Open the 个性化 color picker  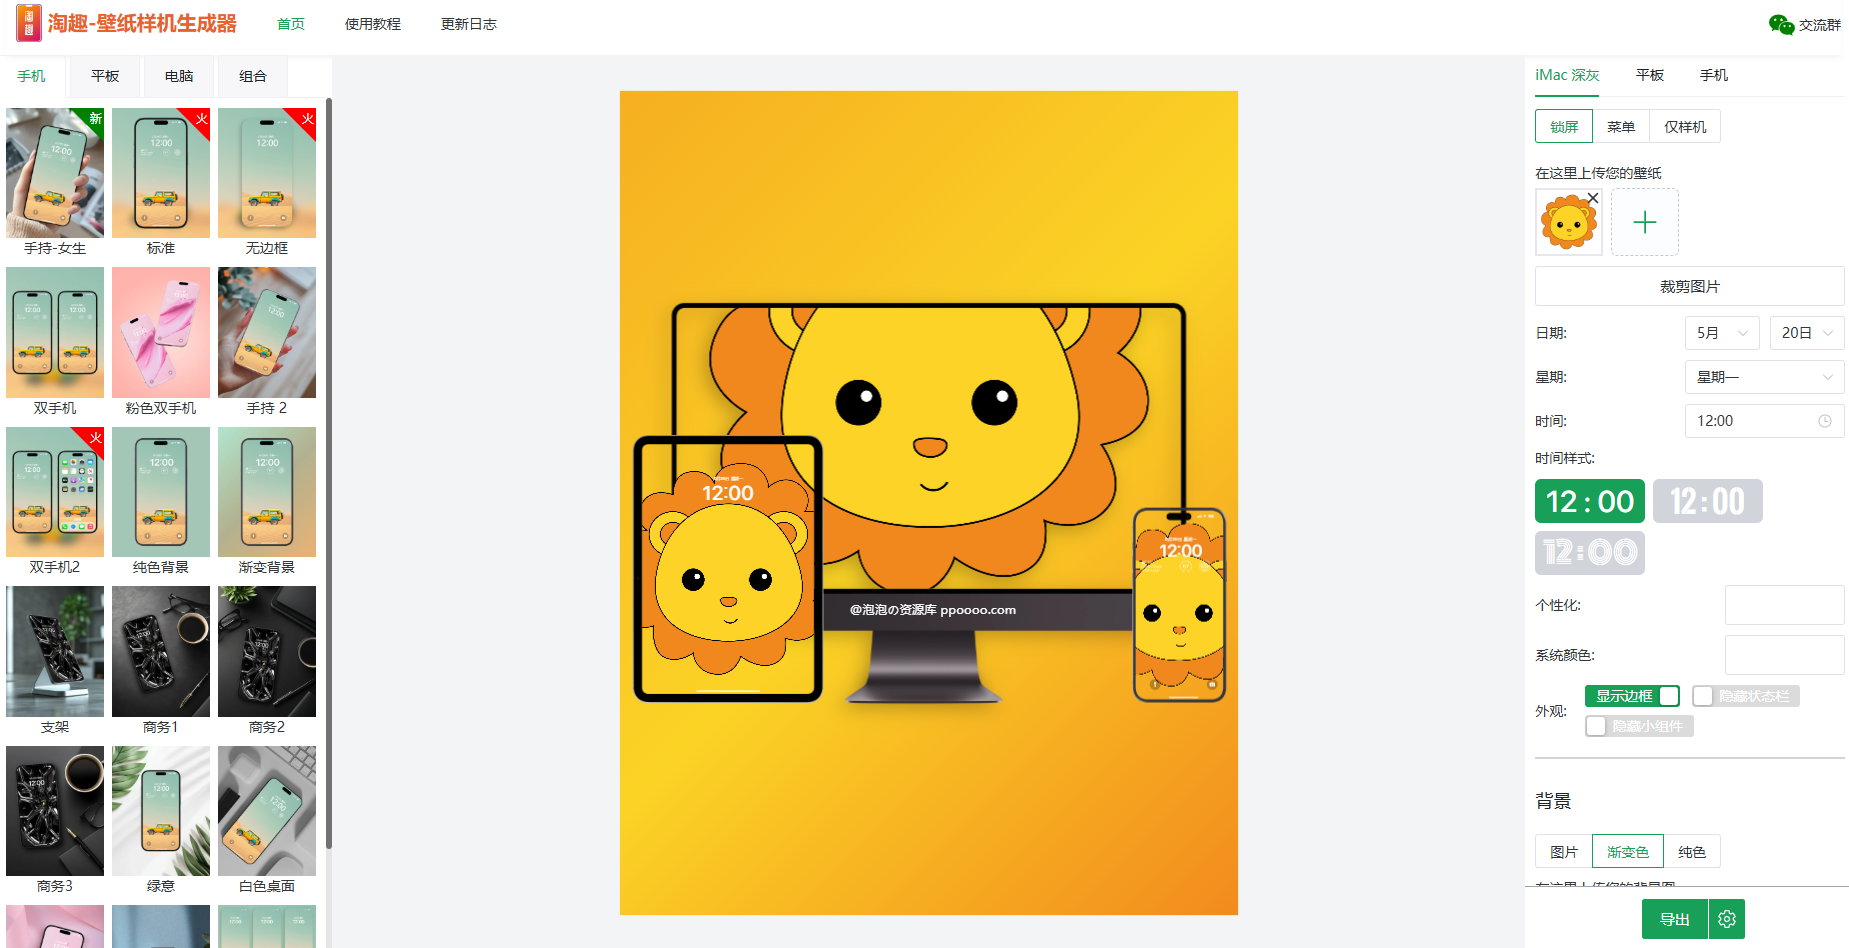tap(1785, 605)
